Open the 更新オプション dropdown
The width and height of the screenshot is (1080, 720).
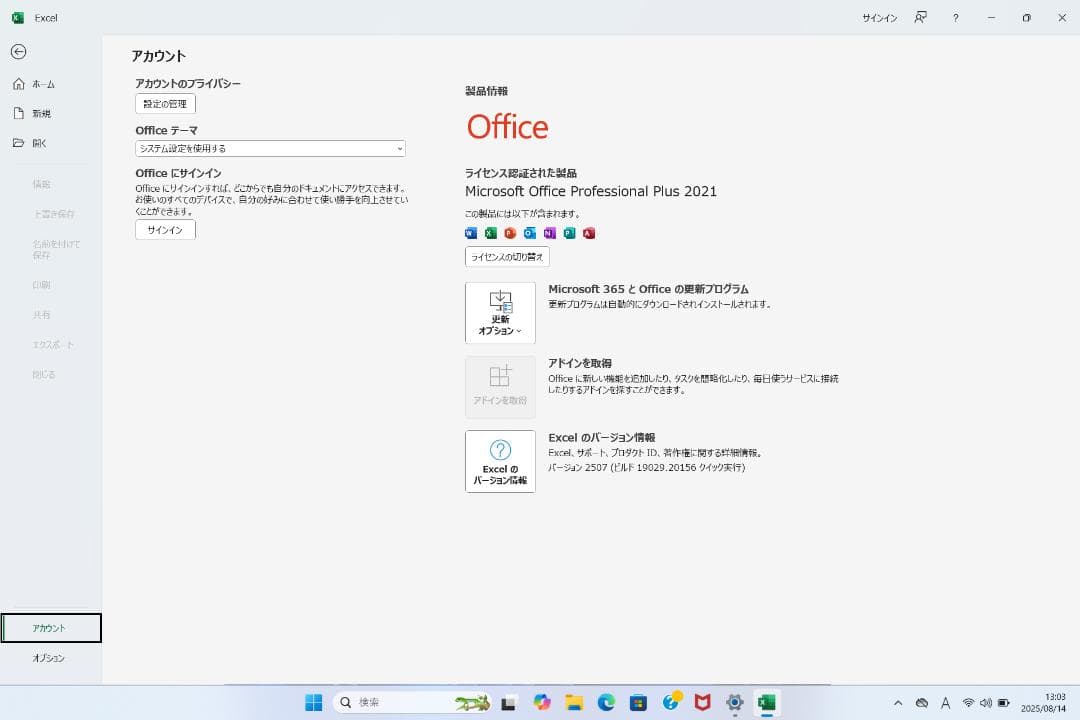click(x=500, y=312)
